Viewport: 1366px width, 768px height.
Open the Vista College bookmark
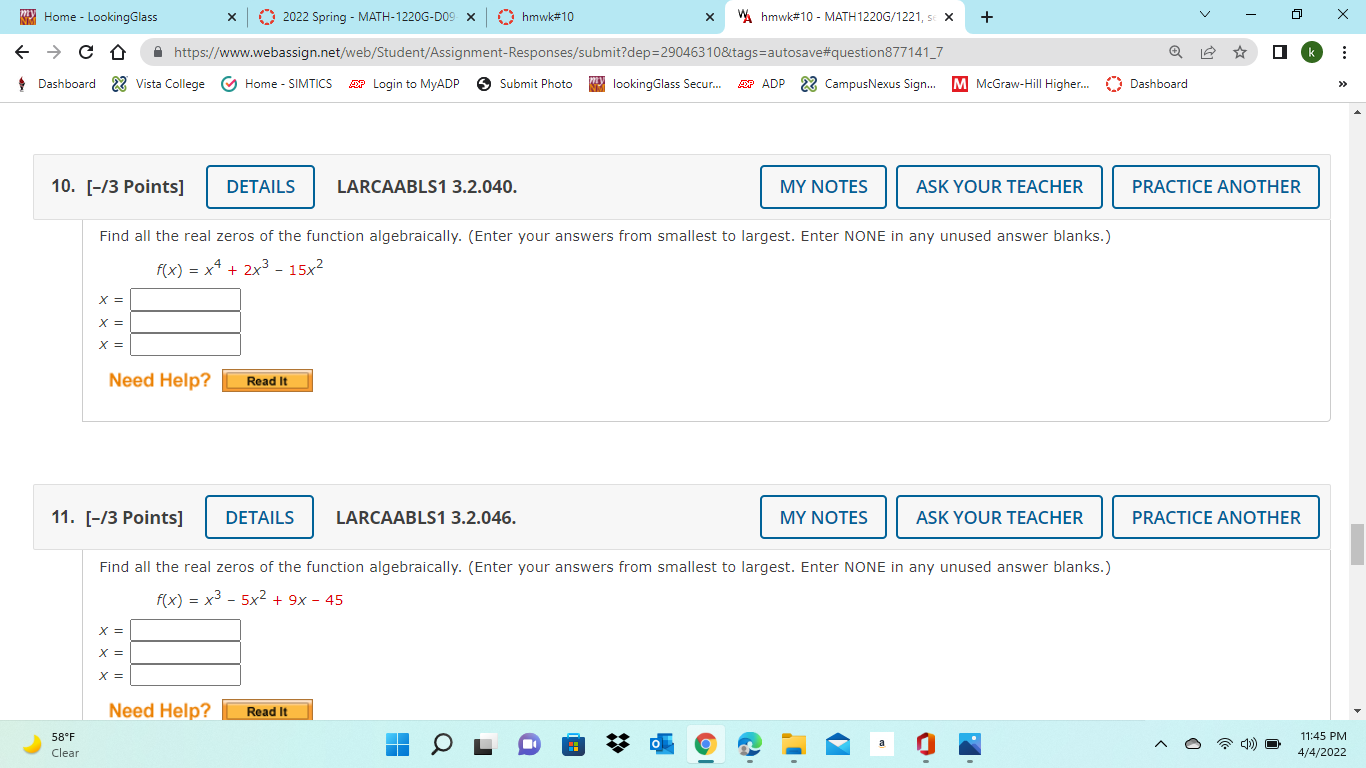coord(158,84)
